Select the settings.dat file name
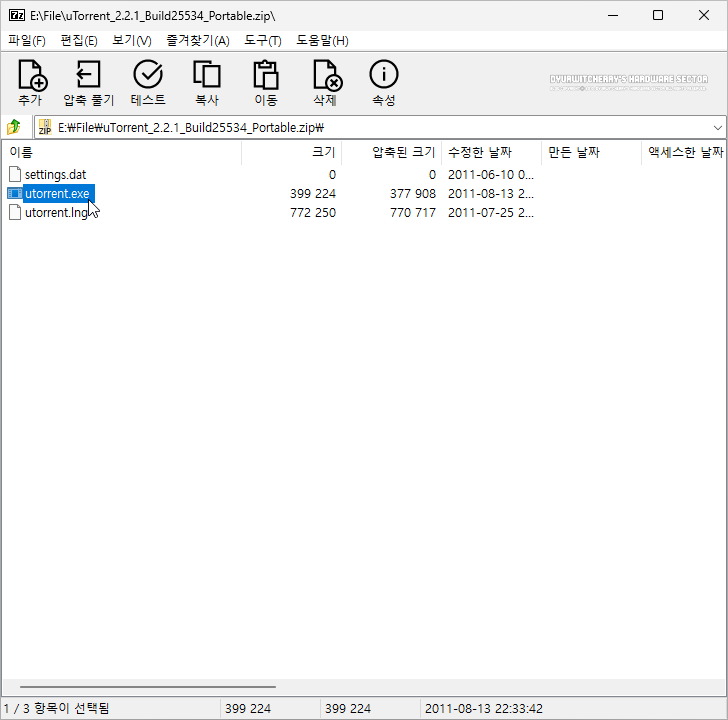This screenshot has width=728, height=720. (x=55, y=175)
